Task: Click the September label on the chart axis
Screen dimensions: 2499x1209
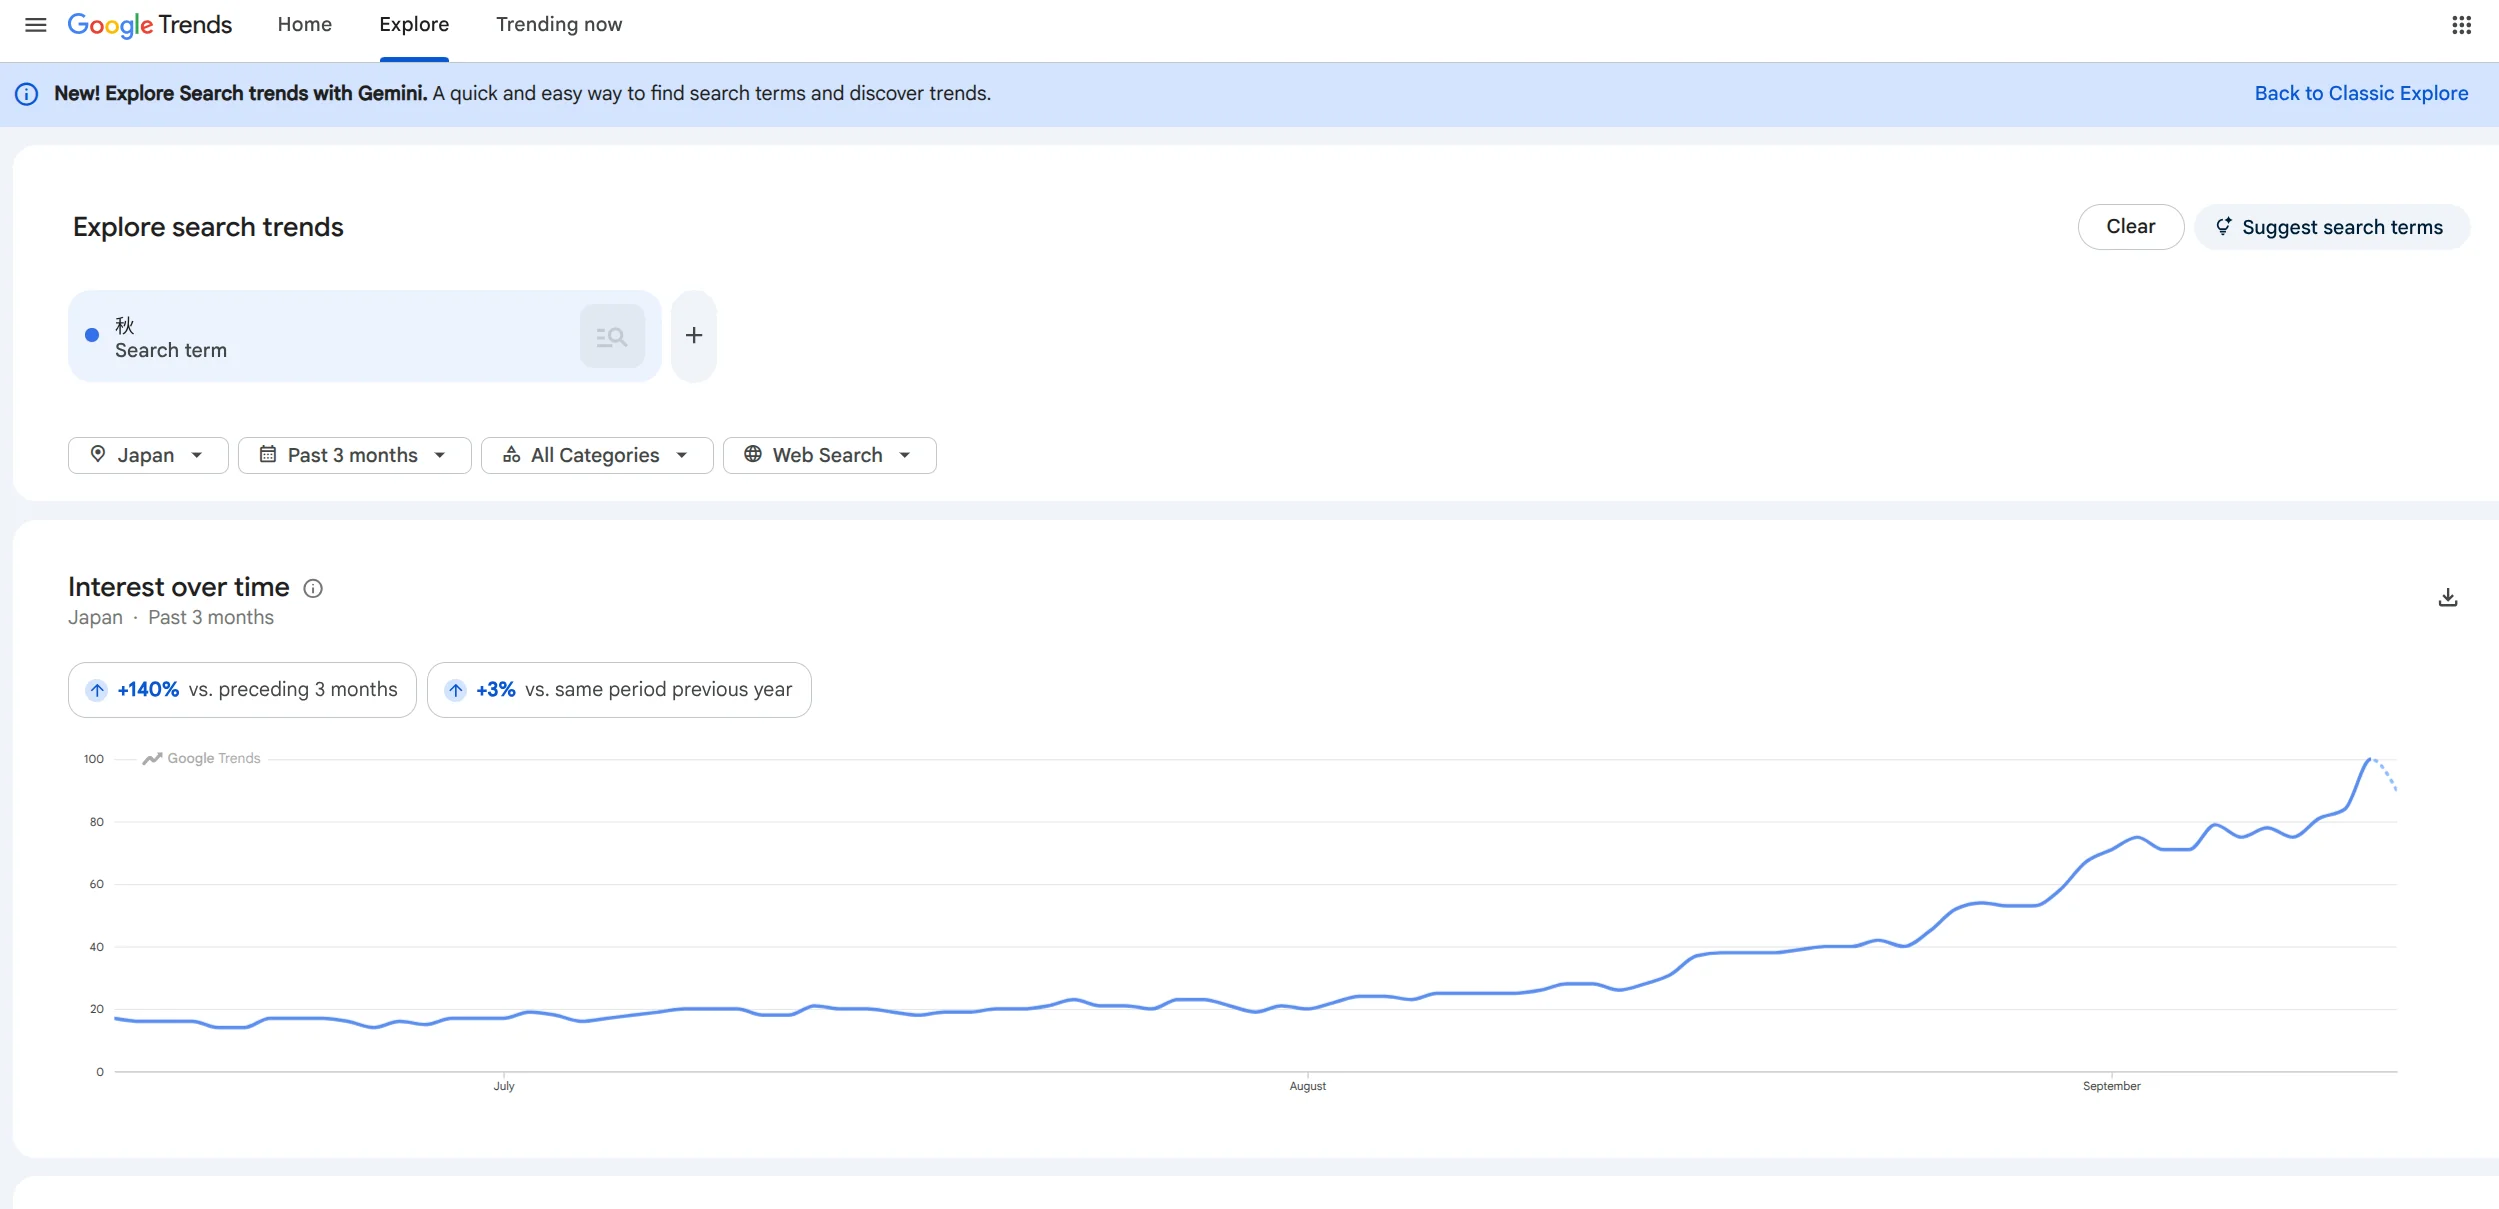Action: point(2112,1086)
